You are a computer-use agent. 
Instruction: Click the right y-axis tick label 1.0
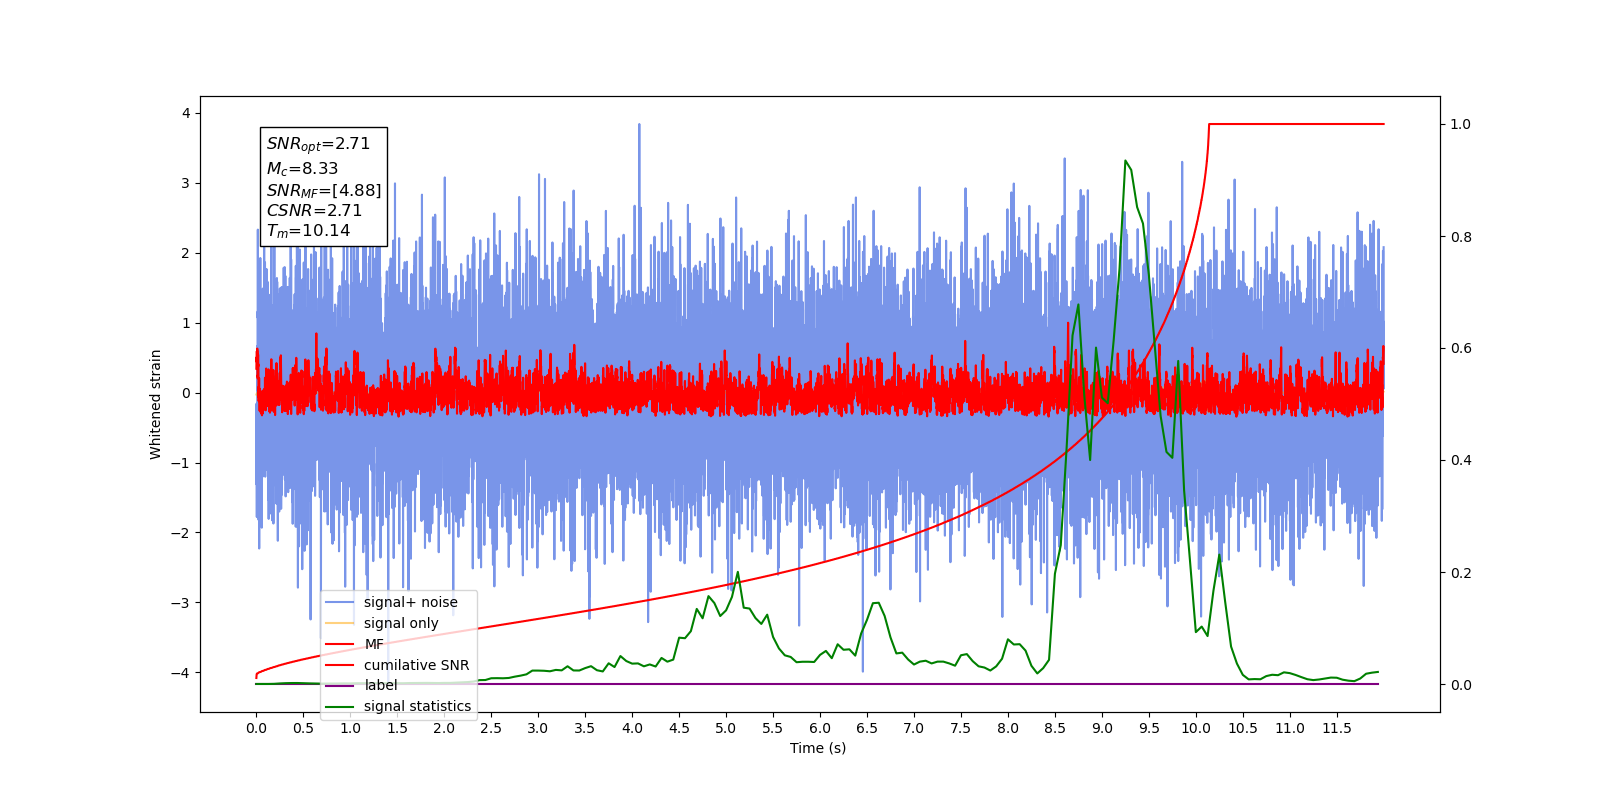pos(1461,124)
